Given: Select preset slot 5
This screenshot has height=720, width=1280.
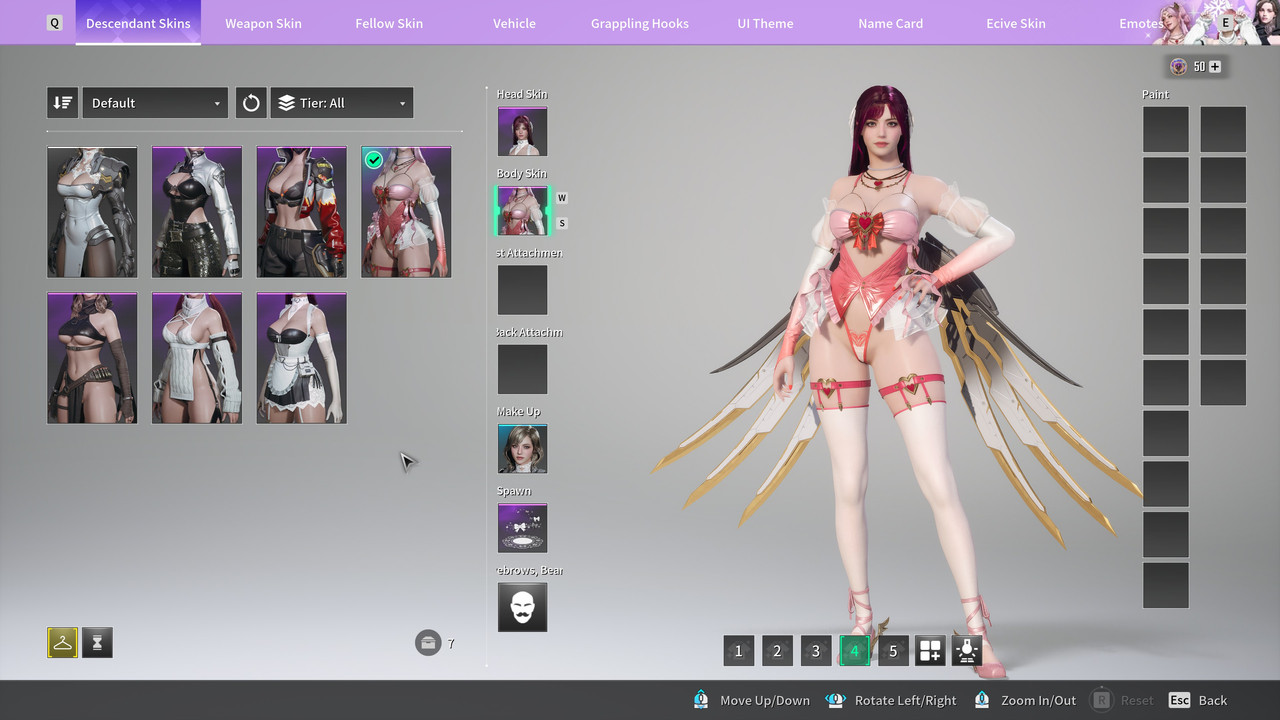Looking at the screenshot, I should (893, 651).
